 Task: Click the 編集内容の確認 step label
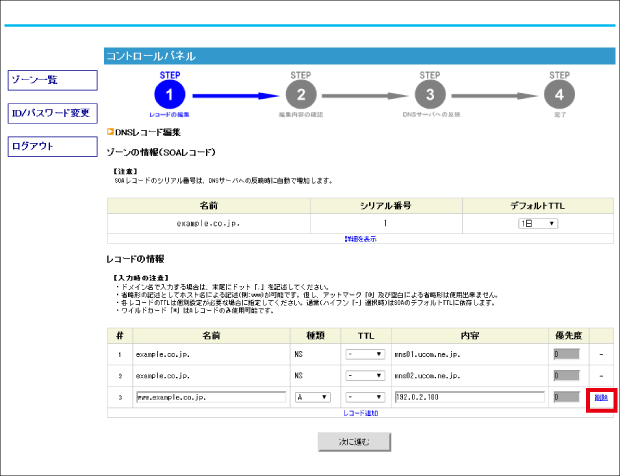[301, 115]
